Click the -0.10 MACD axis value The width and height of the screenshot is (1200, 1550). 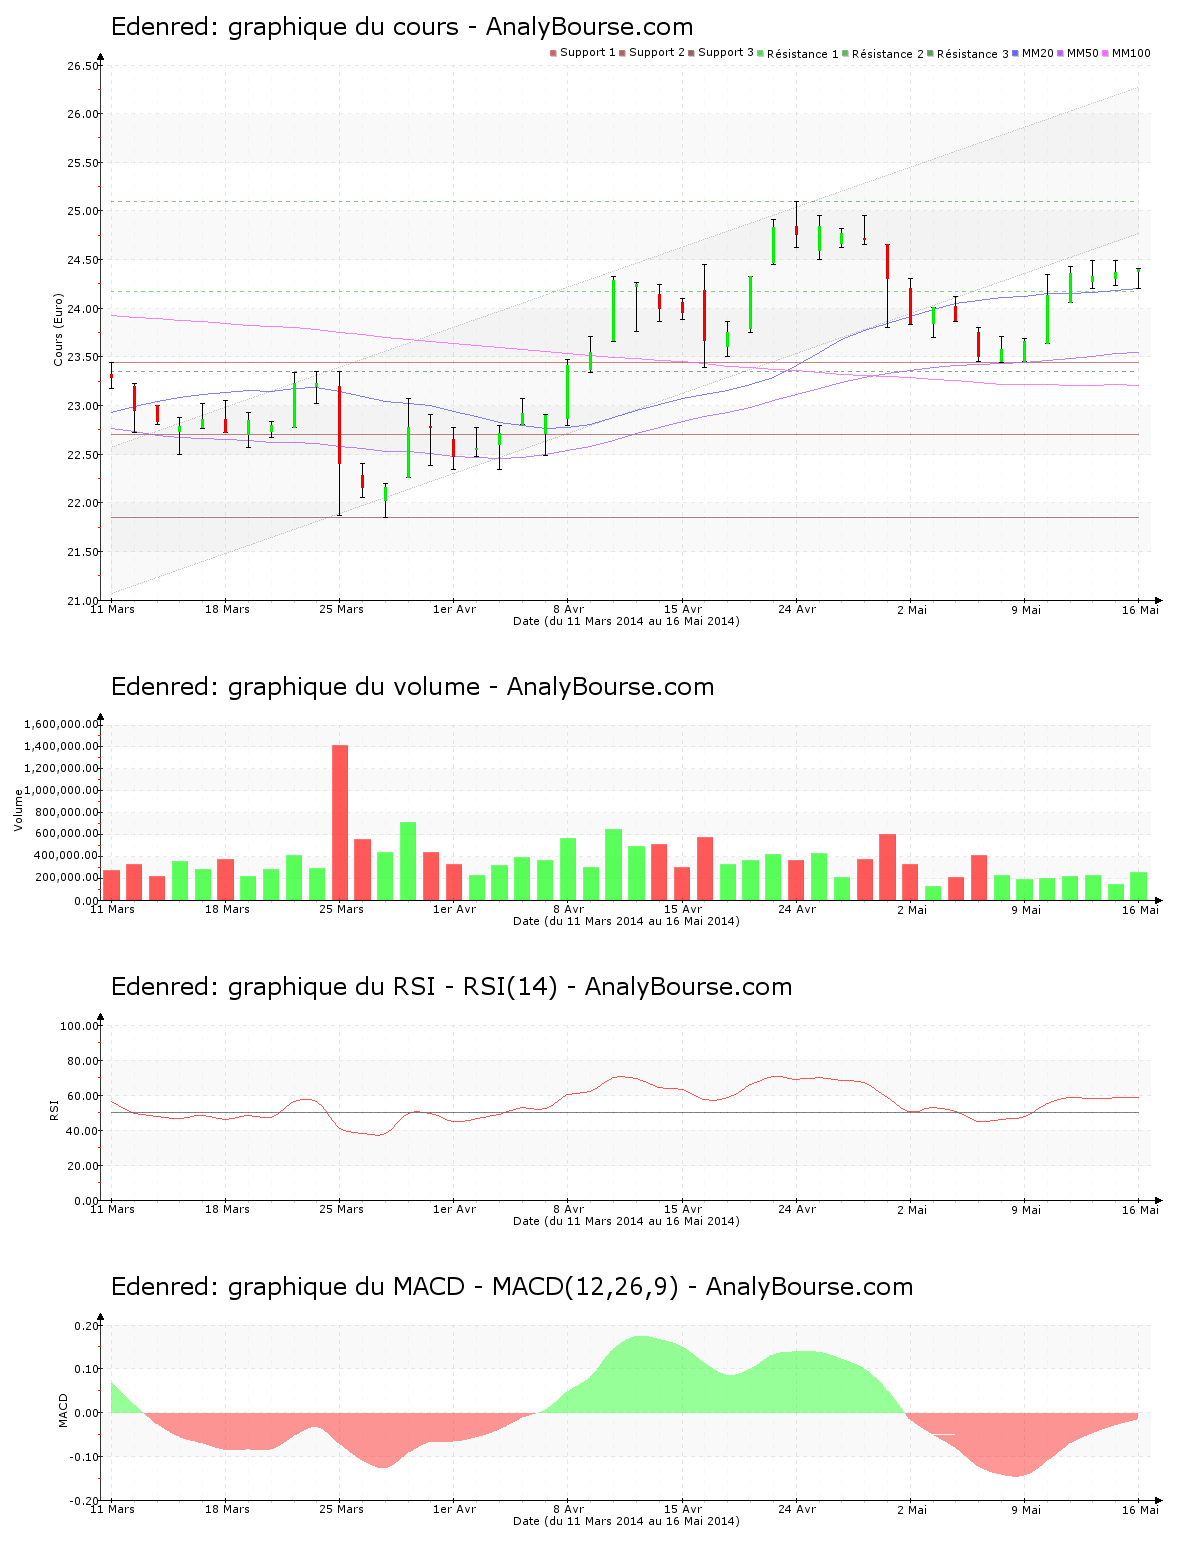pos(85,1457)
